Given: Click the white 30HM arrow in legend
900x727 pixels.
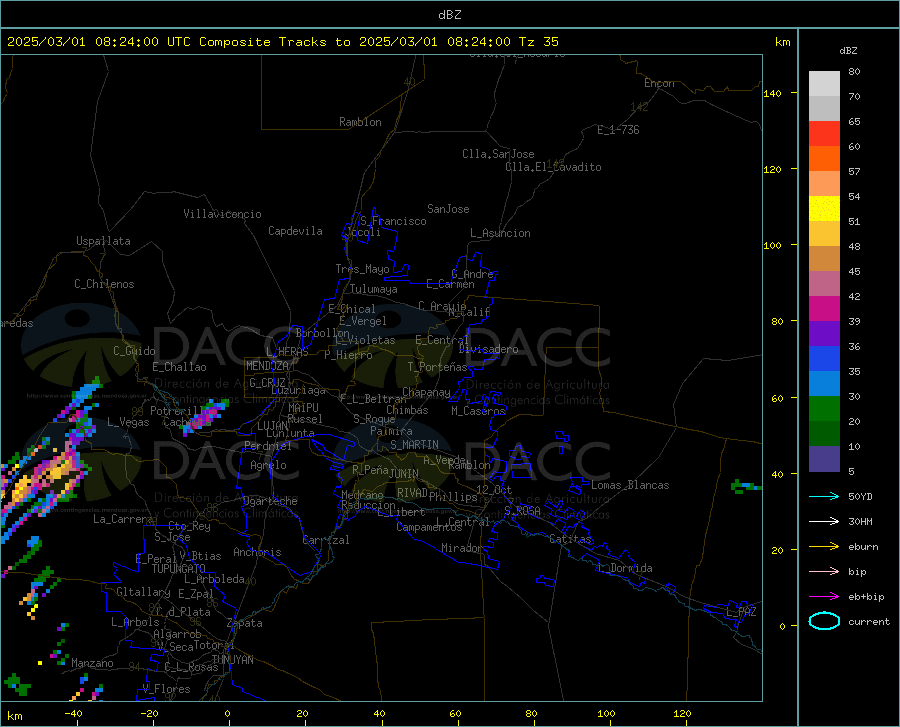Looking at the screenshot, I should [824, 522].
